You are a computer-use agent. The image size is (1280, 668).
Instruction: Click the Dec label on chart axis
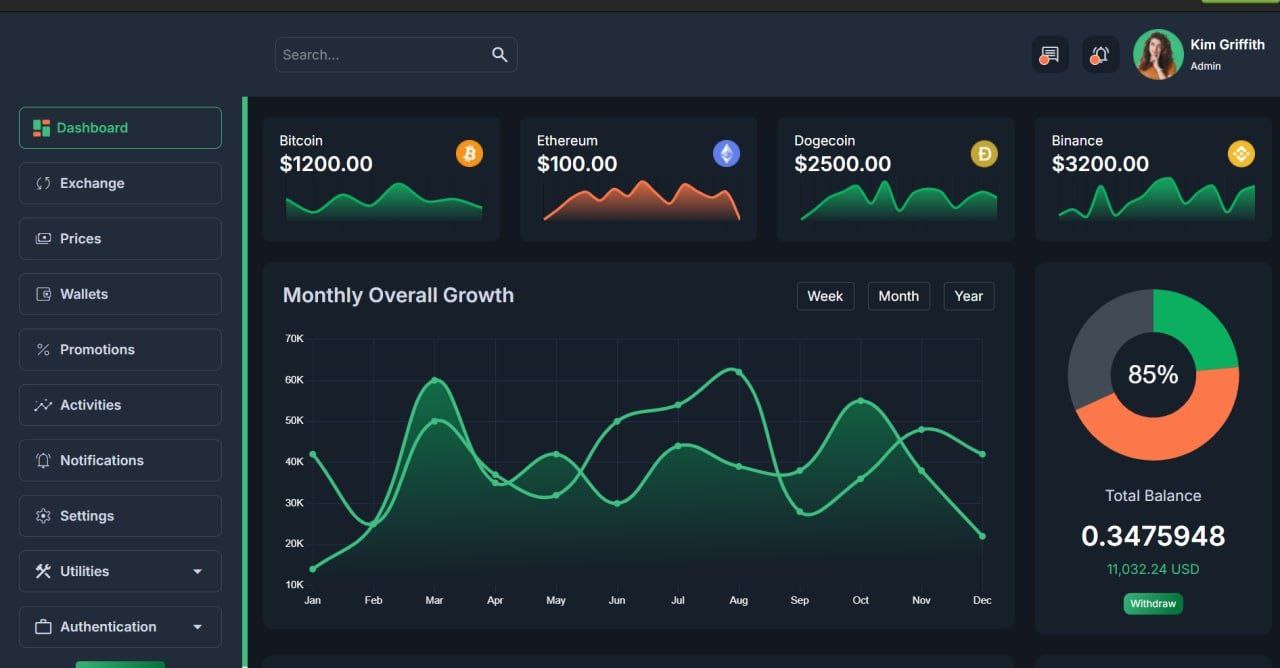point(982,600)
